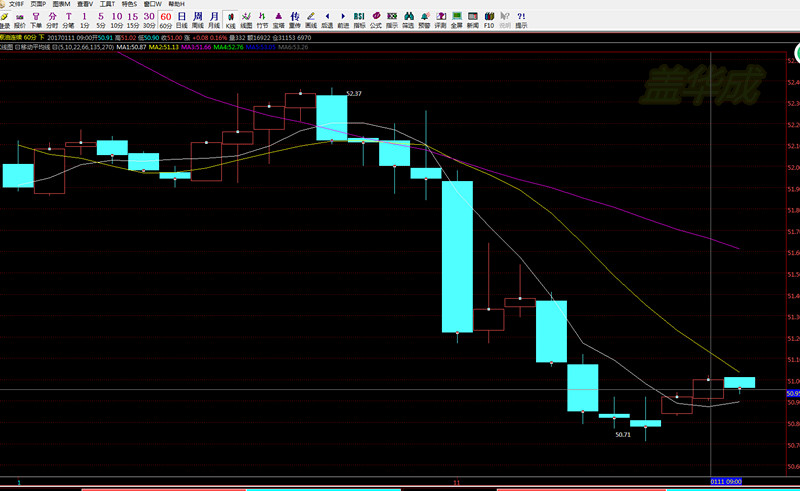Select the 5分 five-minute period

(x=101, y=20)
